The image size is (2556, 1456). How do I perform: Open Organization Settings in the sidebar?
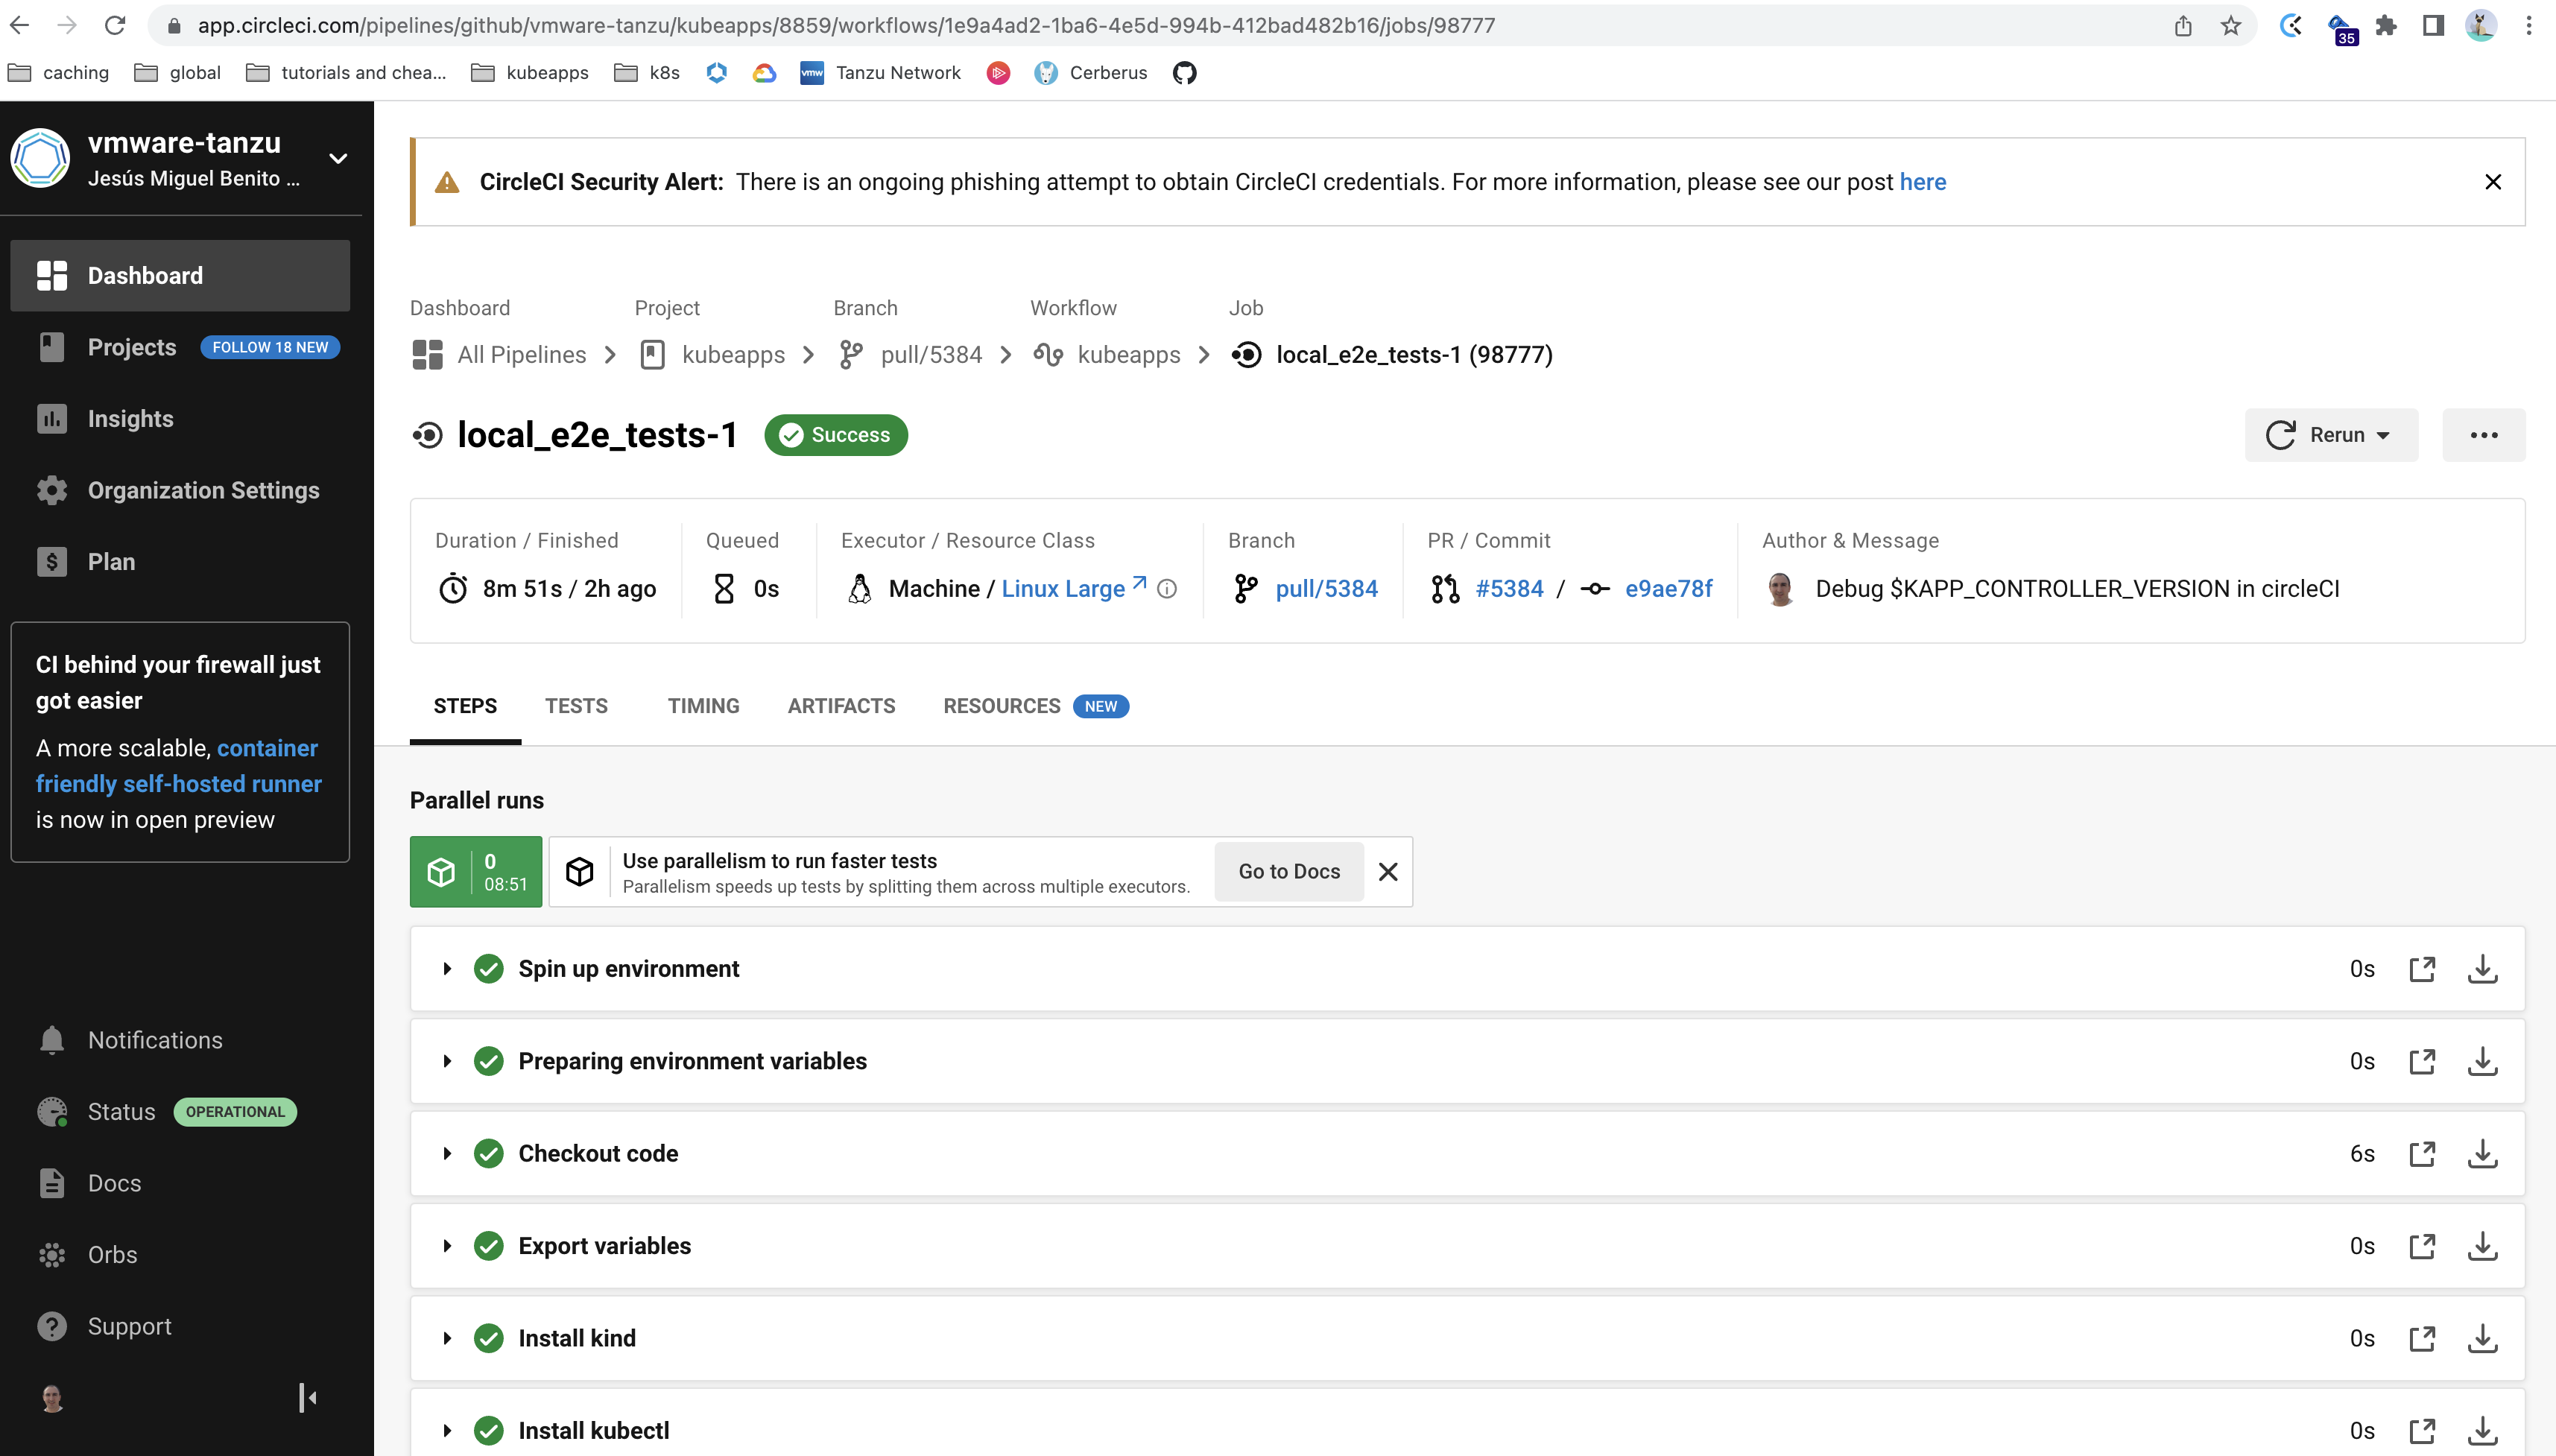(203, 490)
